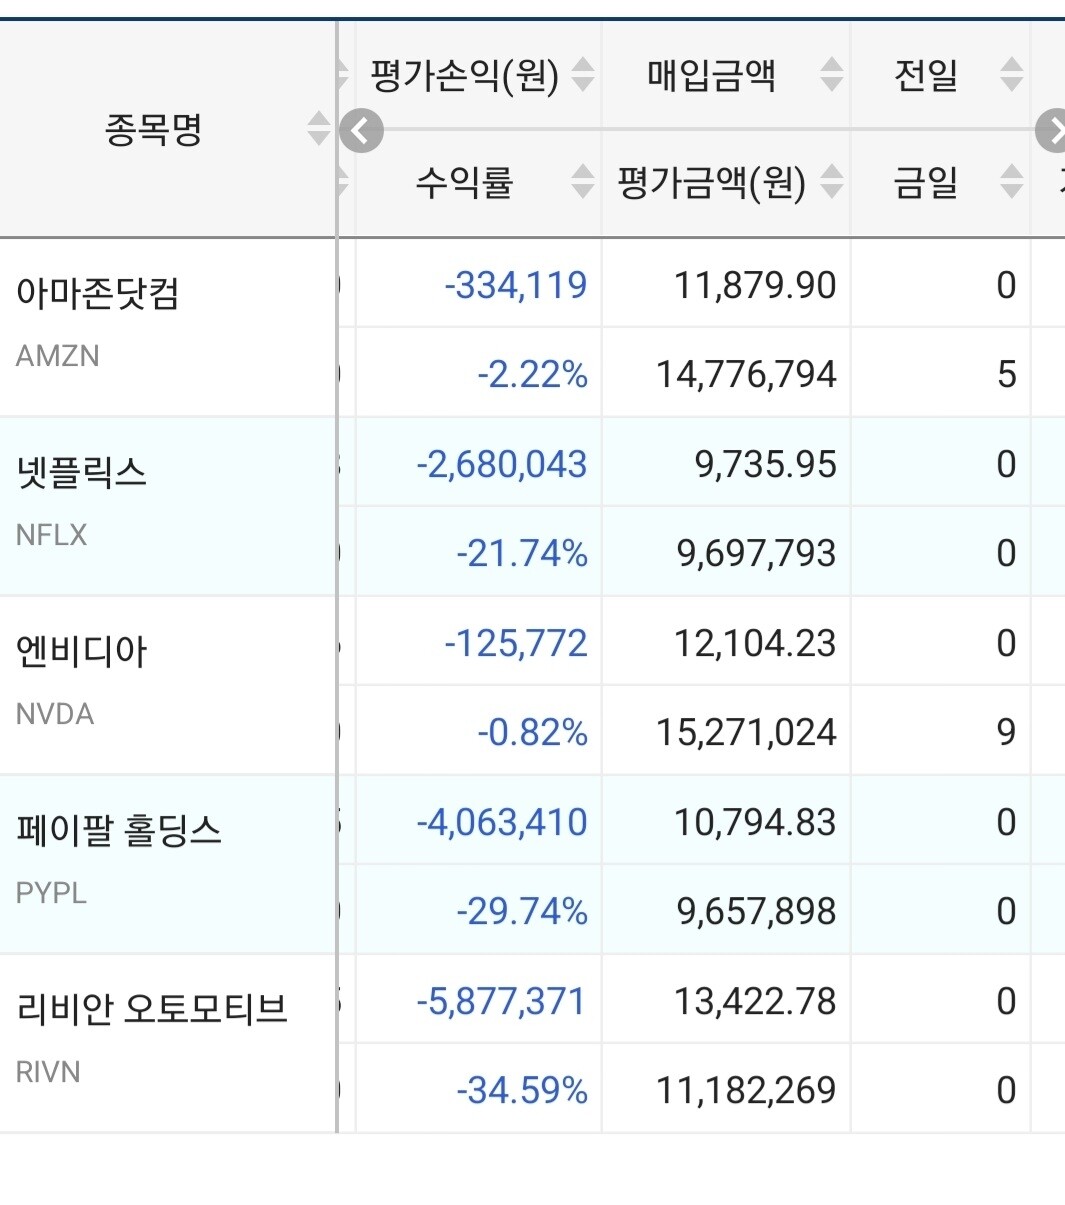Viewport: 1065px width, 1205px height.
Task: Collapse columns using the left edge chevron
Action: 361,130
